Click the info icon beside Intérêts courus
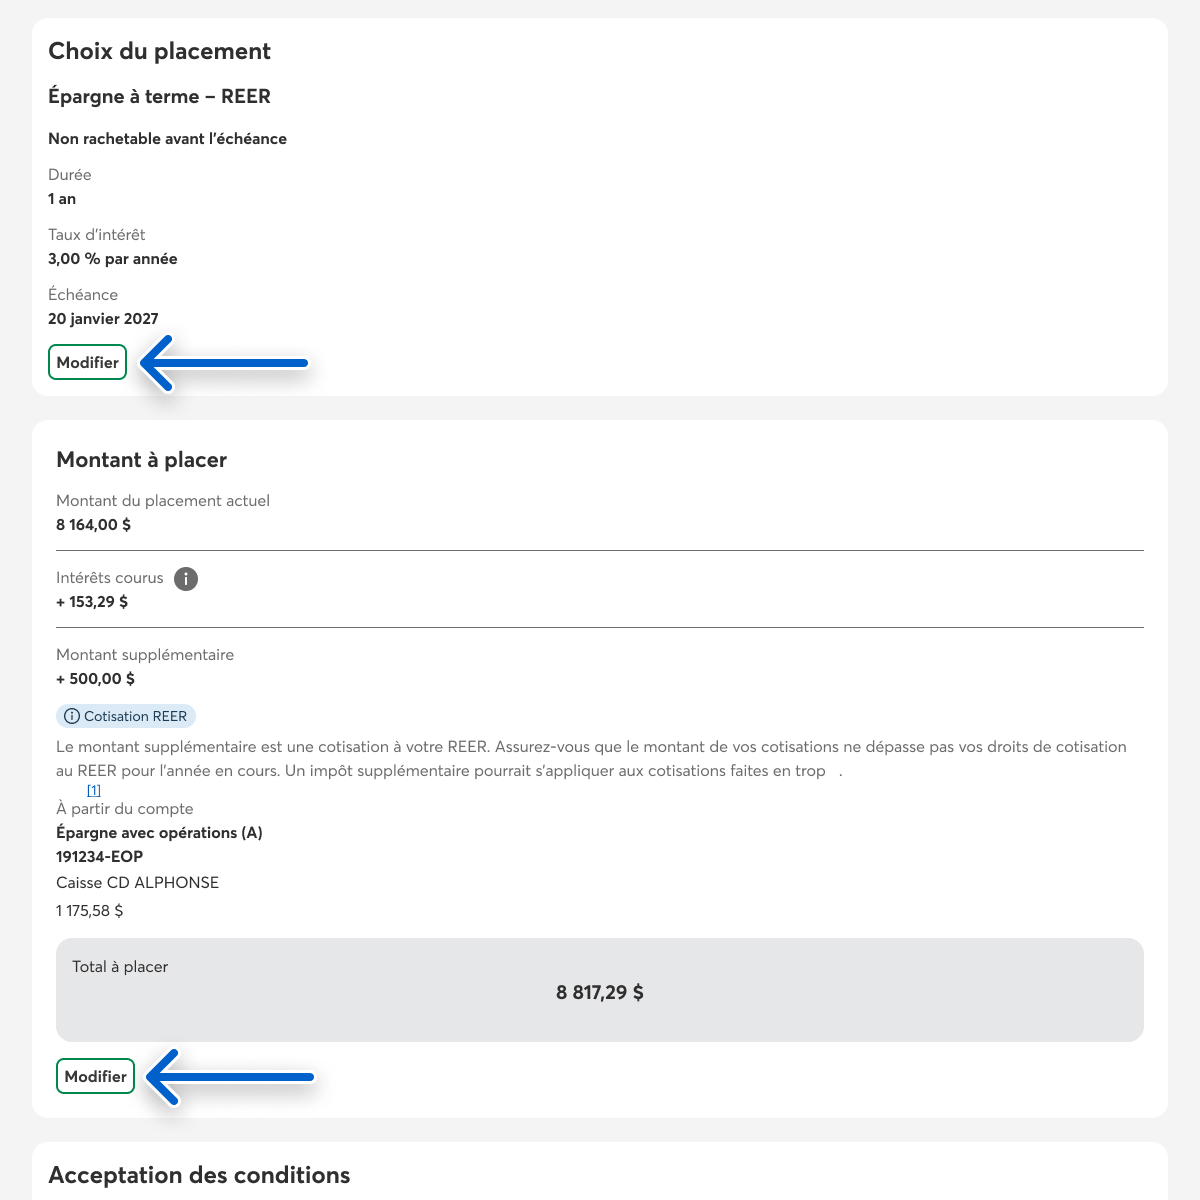This screenshot has height=1200, width=1200. pyautogui.click(x=186, y=579)
